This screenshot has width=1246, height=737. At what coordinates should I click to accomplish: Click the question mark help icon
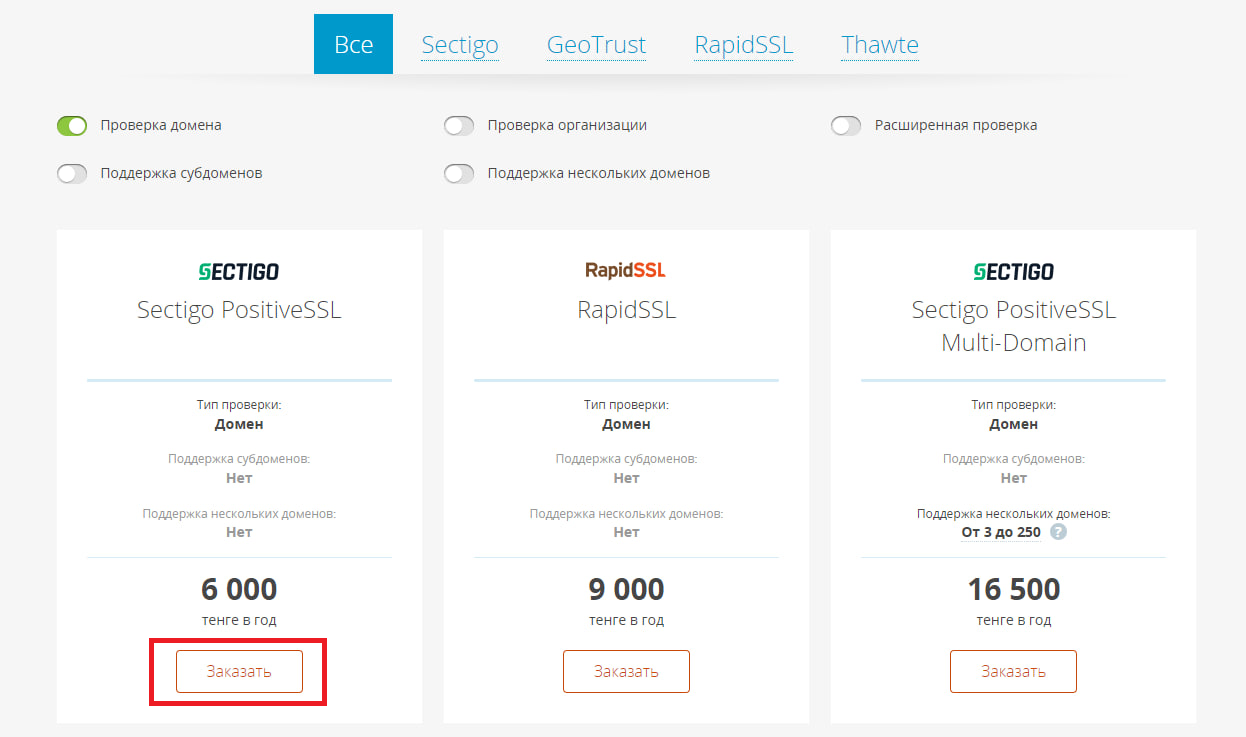tap(1059, 532)
